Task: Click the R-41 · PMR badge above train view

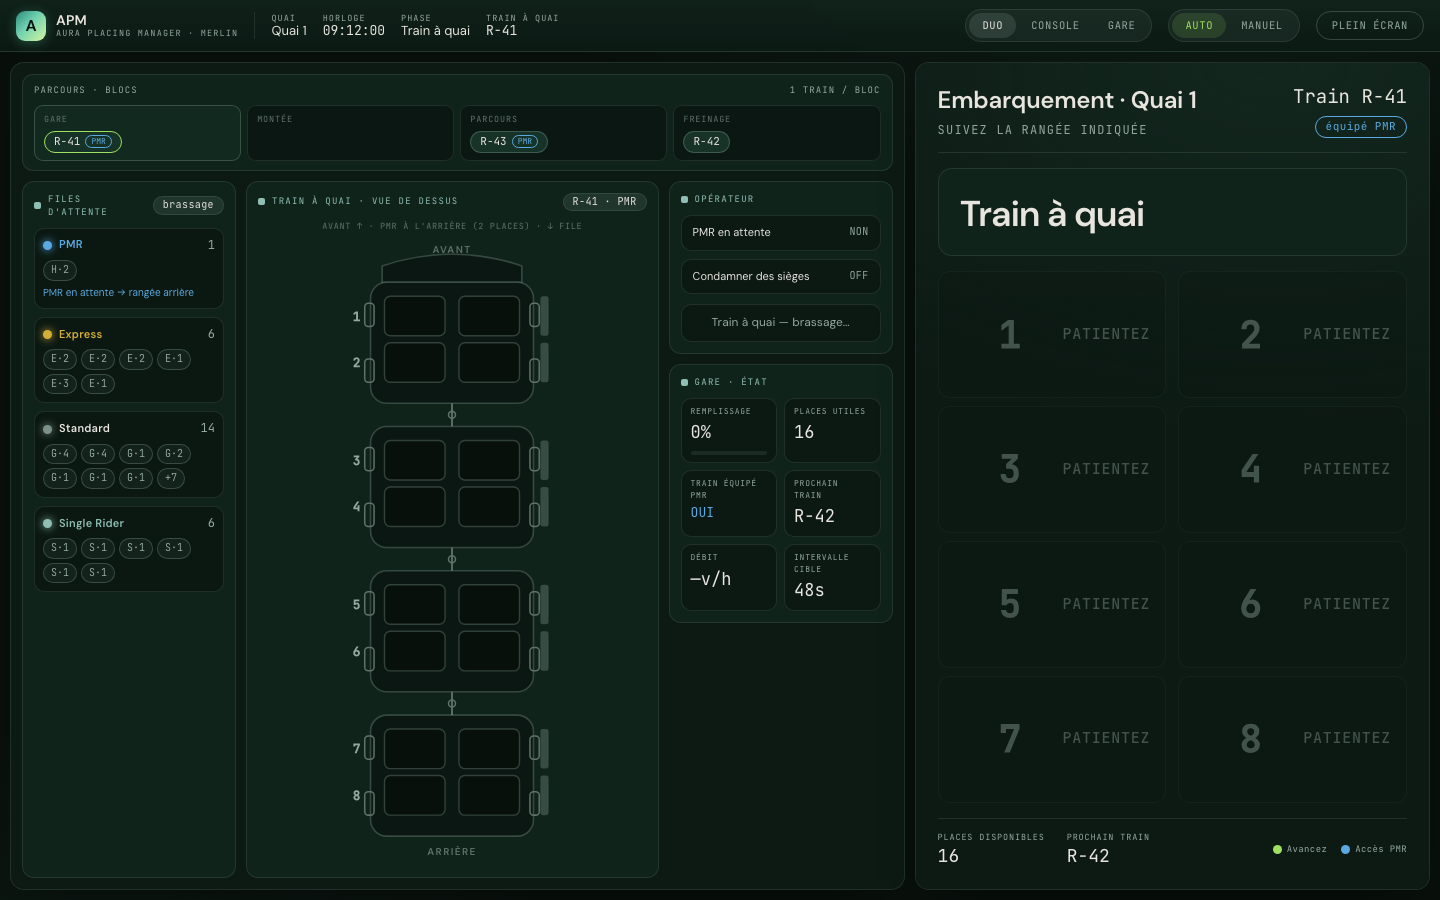Action: [604, 202]
